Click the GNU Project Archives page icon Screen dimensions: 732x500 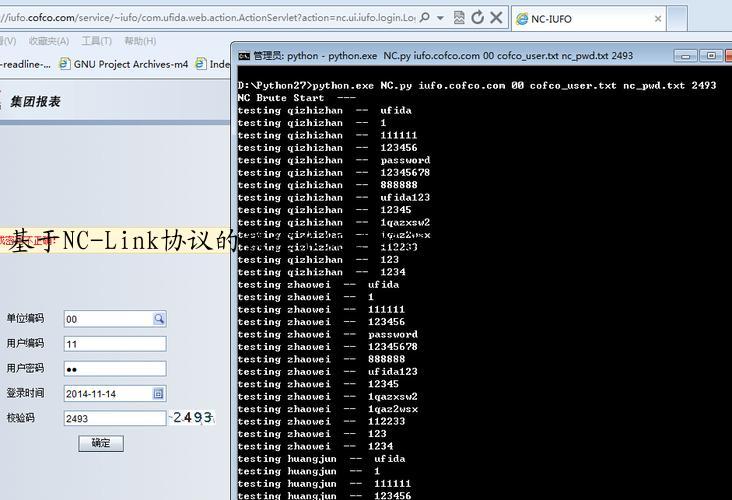(x=65, y=64)
